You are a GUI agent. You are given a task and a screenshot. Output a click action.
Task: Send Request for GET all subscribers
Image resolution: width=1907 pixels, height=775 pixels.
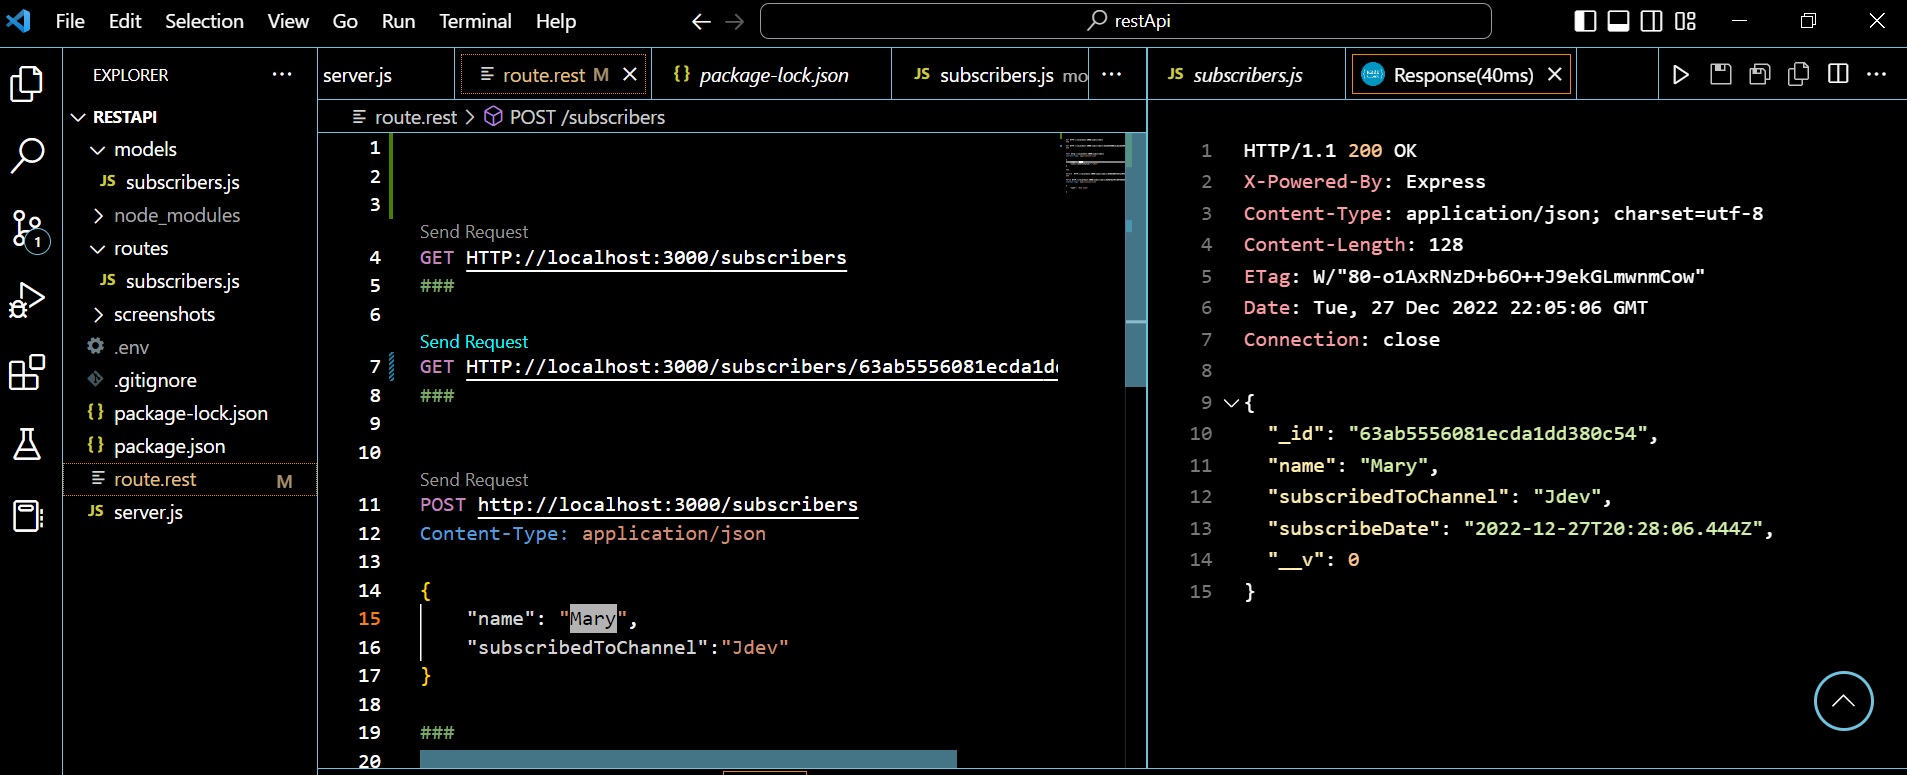474,232
